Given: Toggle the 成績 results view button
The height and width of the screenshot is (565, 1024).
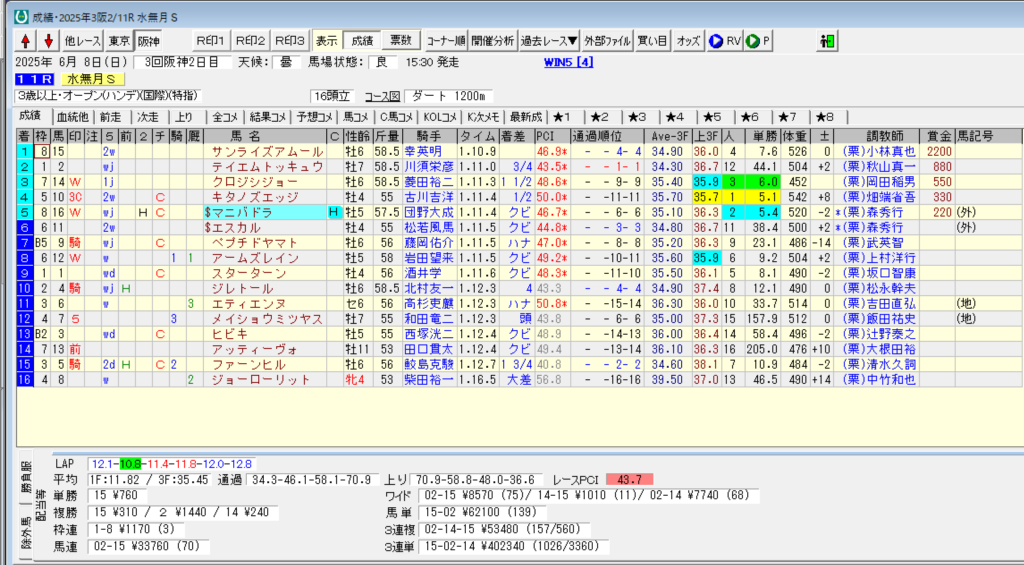Looking at the screenshot, I should [x=361, y=41].
